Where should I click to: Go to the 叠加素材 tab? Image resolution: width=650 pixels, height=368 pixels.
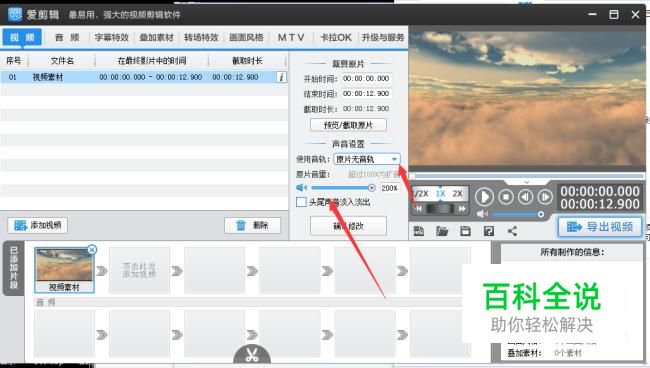pyautogui.click(x=156, y=37)
